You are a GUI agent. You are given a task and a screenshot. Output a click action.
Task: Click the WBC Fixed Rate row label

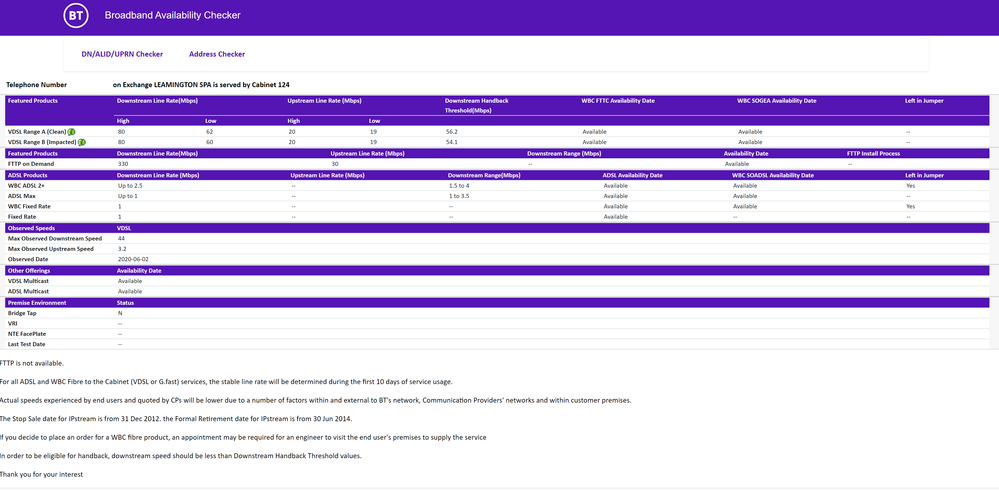29,207
